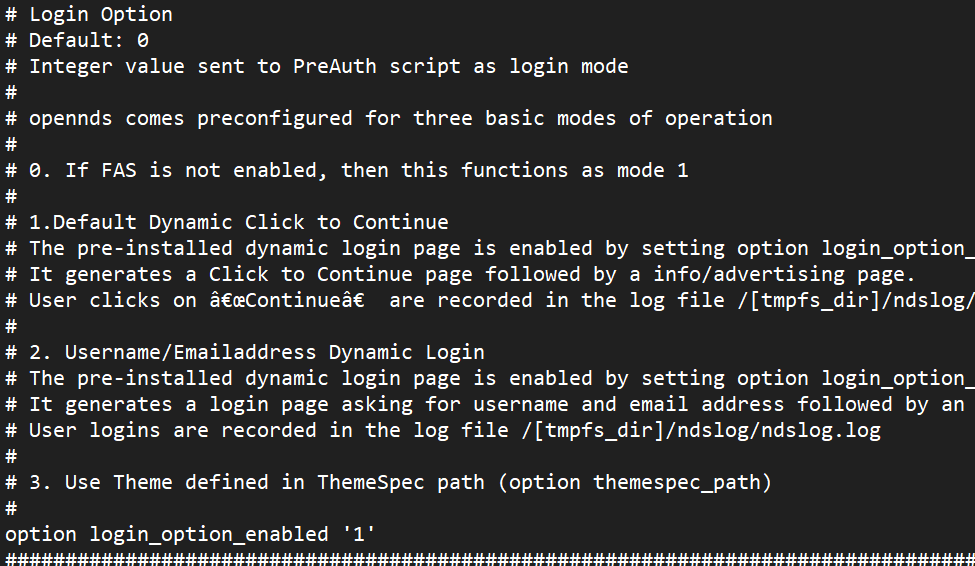This screenshot has width=975, height=566.
Task: Click the word 'info/advertising' in the text
Action: click(749, 274)
